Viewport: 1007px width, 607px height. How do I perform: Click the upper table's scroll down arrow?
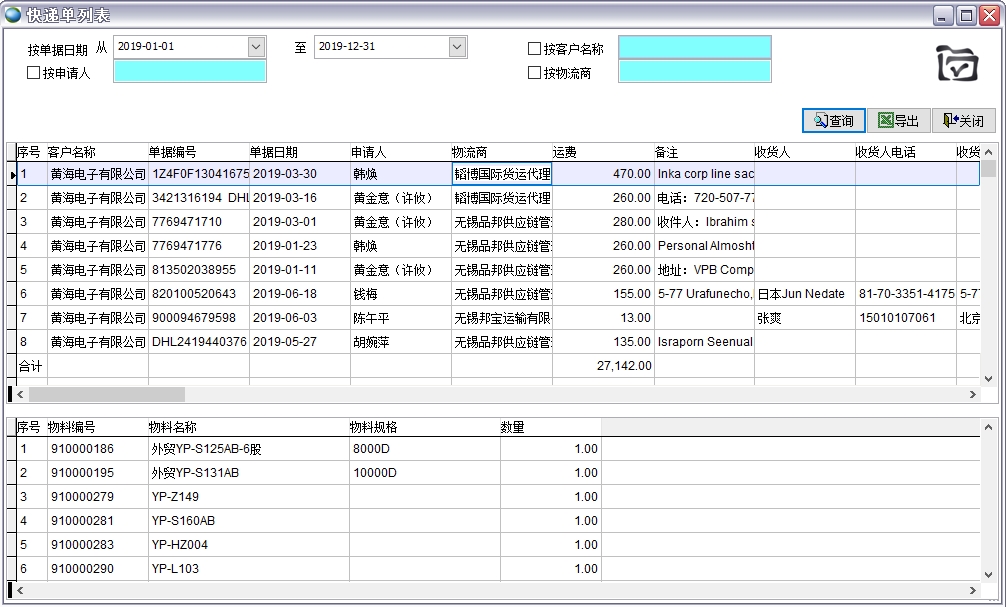click(x=988, y=378)
